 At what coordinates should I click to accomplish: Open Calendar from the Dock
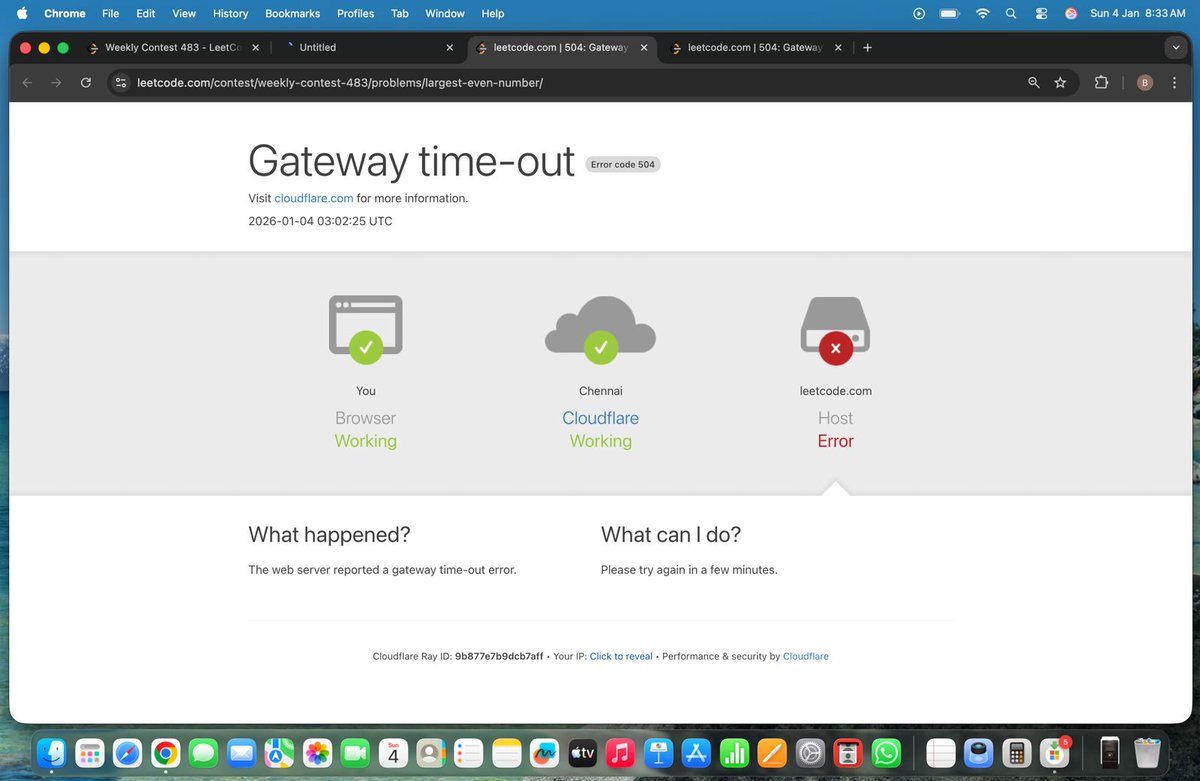click(393, 752)
